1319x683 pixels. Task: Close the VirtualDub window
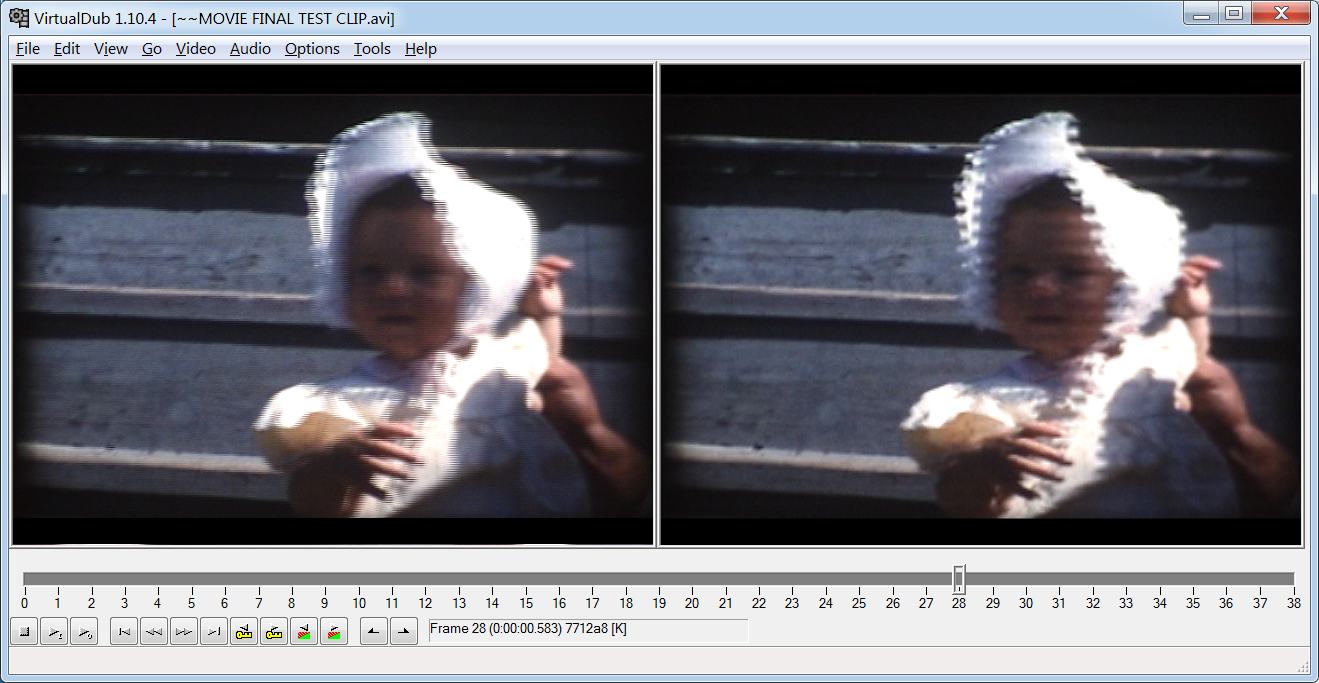point(1280,14)
